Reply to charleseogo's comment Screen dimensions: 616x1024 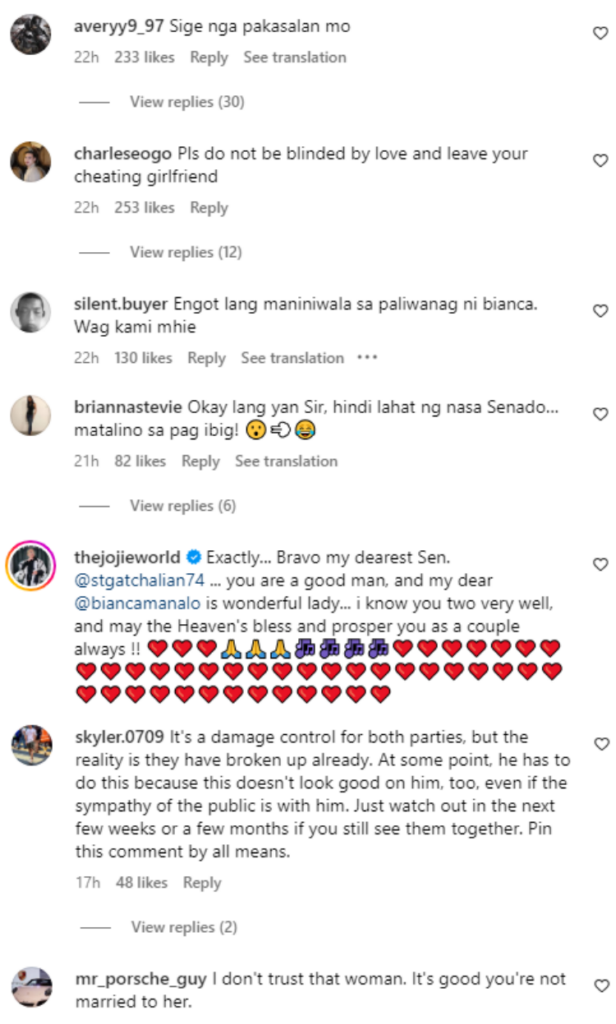[x=209, y=208]
